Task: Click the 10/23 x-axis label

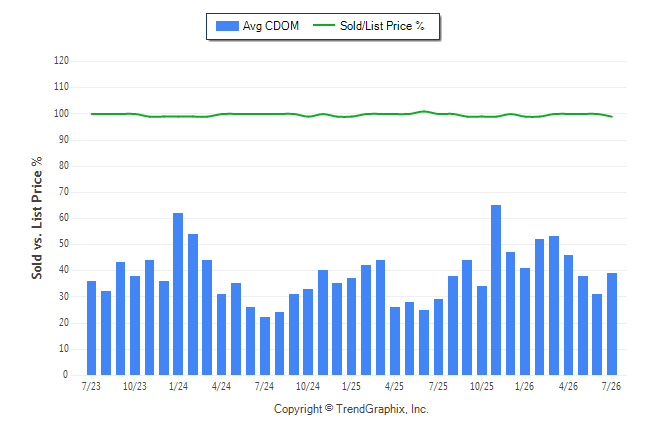Action: pyautogui.click(x=135, y=386)
